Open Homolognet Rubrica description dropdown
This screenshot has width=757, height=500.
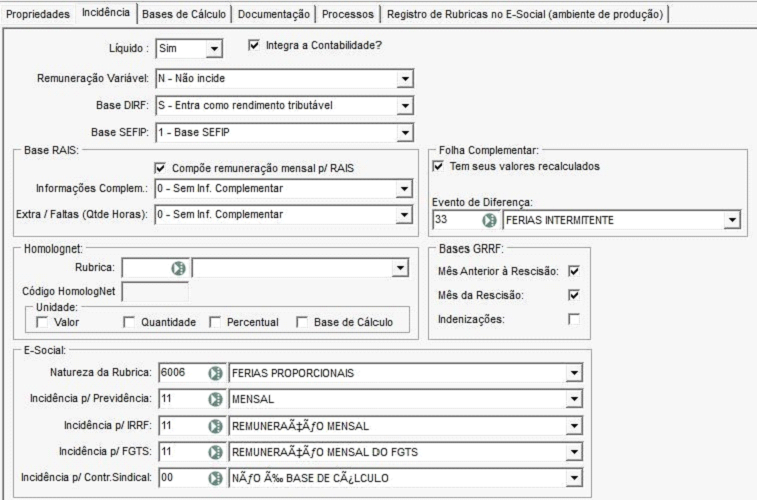(x=400, y=268)
